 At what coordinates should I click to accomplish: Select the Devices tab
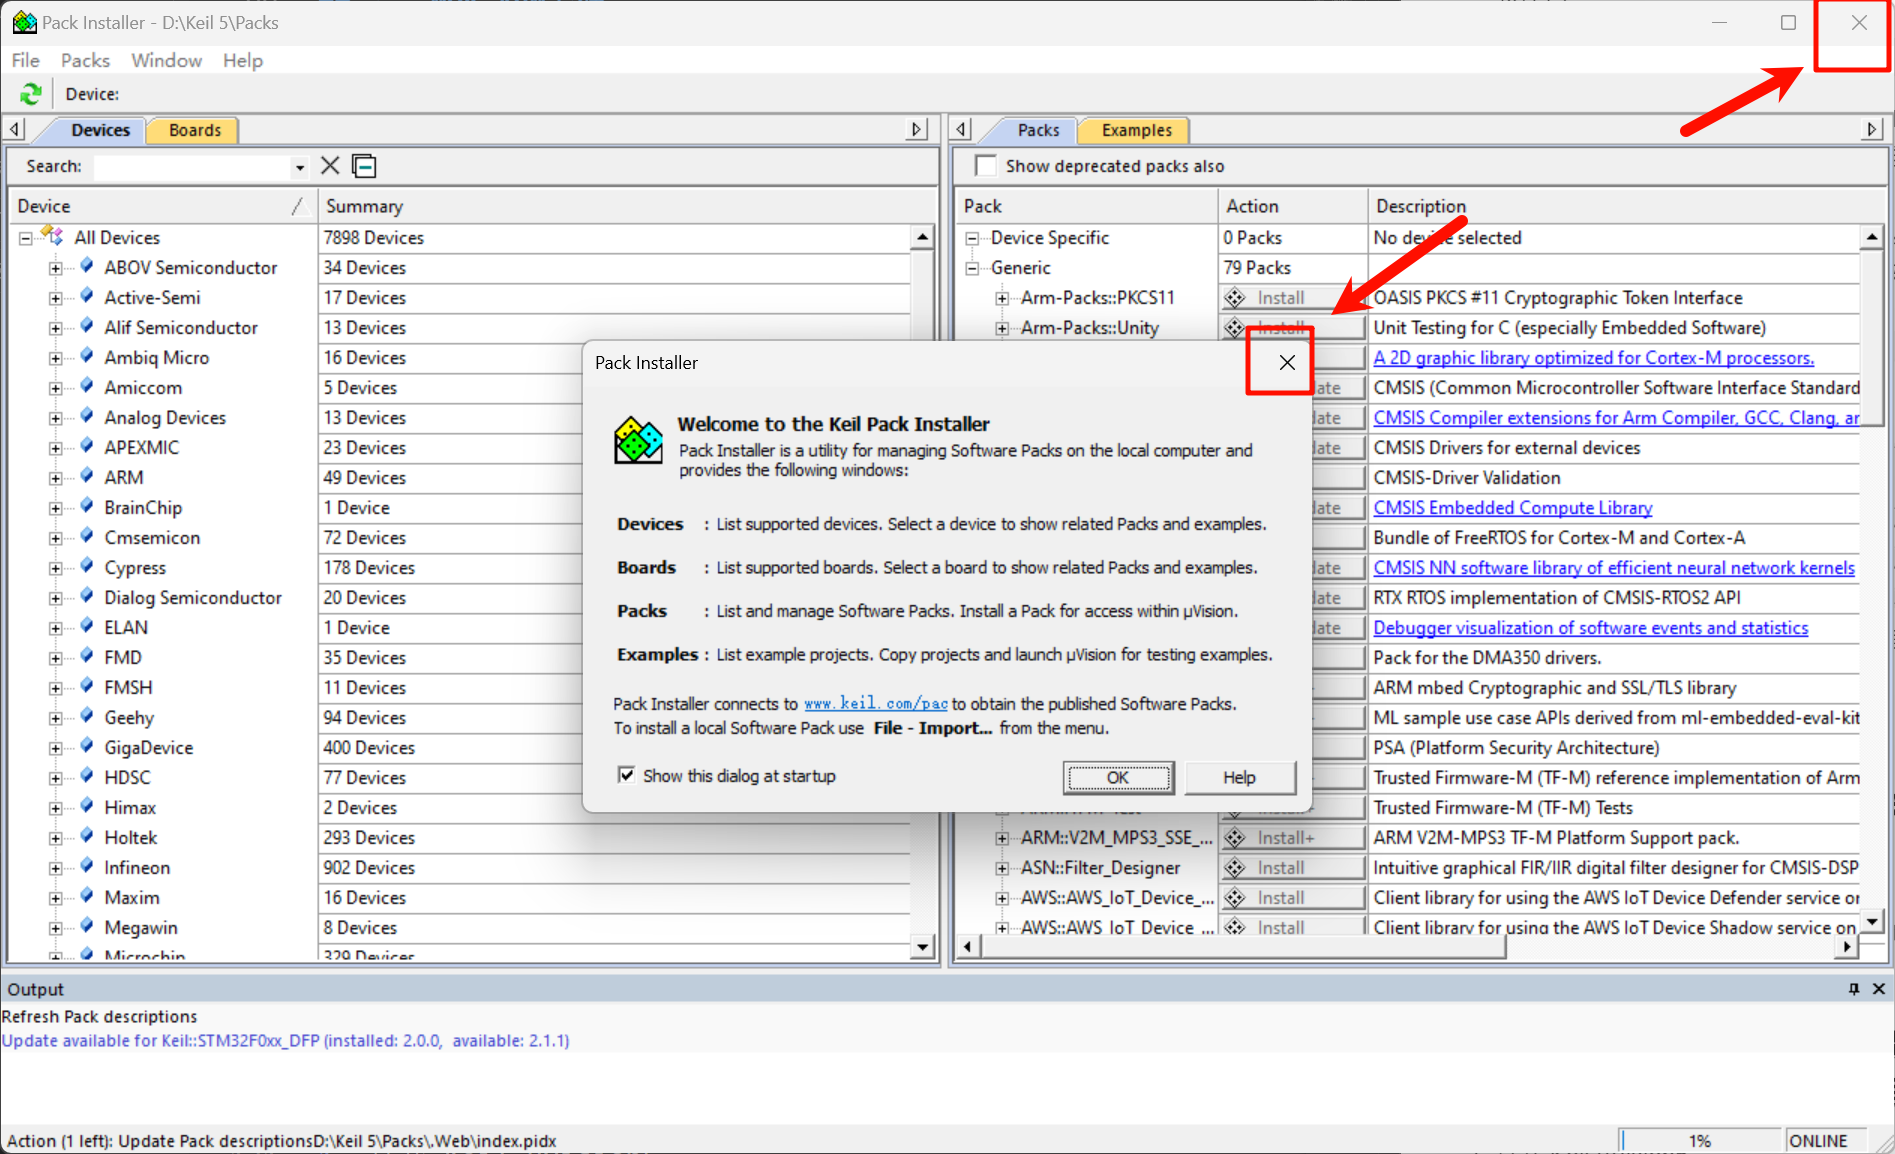(100, 130)
